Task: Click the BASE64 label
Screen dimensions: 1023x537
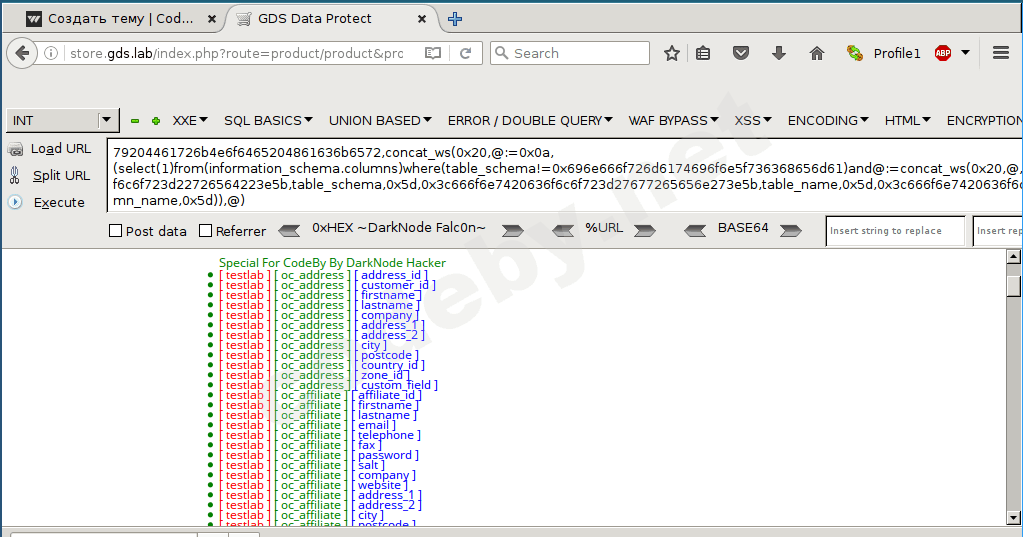Action: [x=743, y=228]
